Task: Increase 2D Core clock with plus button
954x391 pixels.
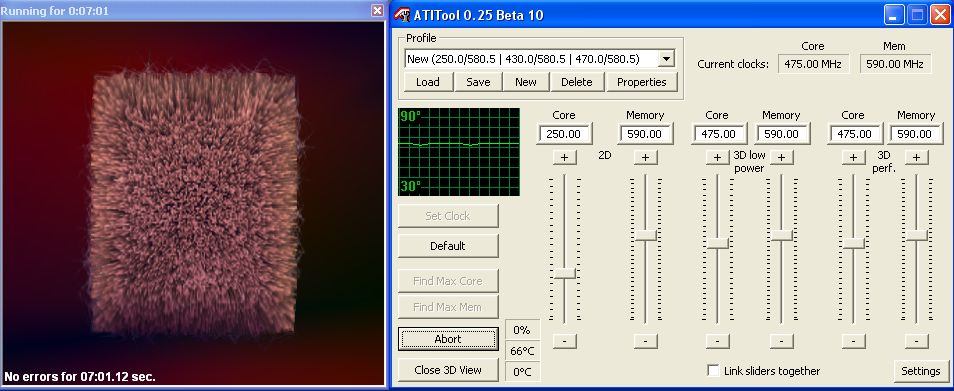Action: (x=565, y=157)
